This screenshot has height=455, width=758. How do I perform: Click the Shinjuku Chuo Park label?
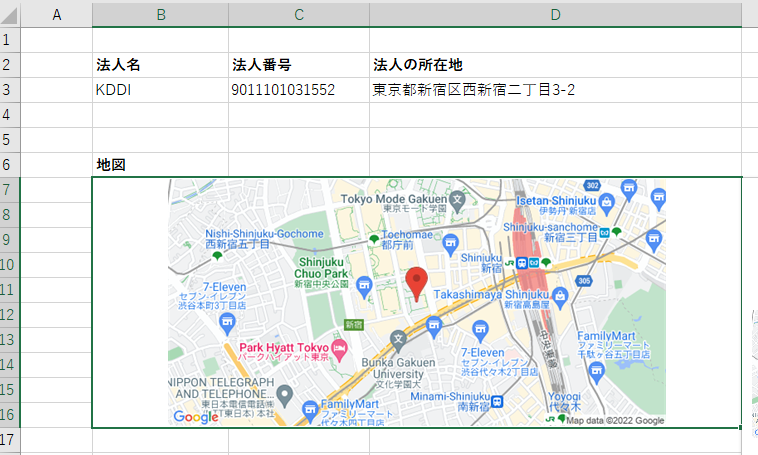tap(321, 270)
